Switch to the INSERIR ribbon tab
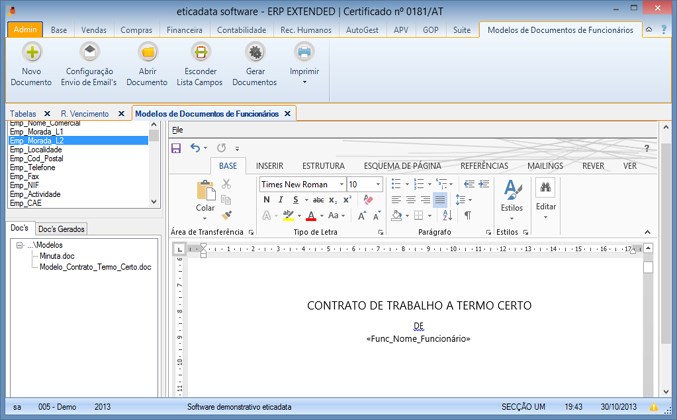This screenshot has width=677, height=420. pyautogui.click(x=269, y=166)
